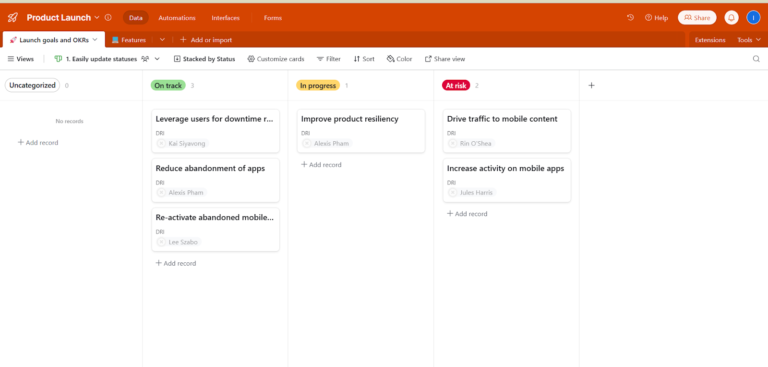The height and width of the screenshot is (367, 768).
Task: Open Extensions panel
Action: click(x=710, y=40)
